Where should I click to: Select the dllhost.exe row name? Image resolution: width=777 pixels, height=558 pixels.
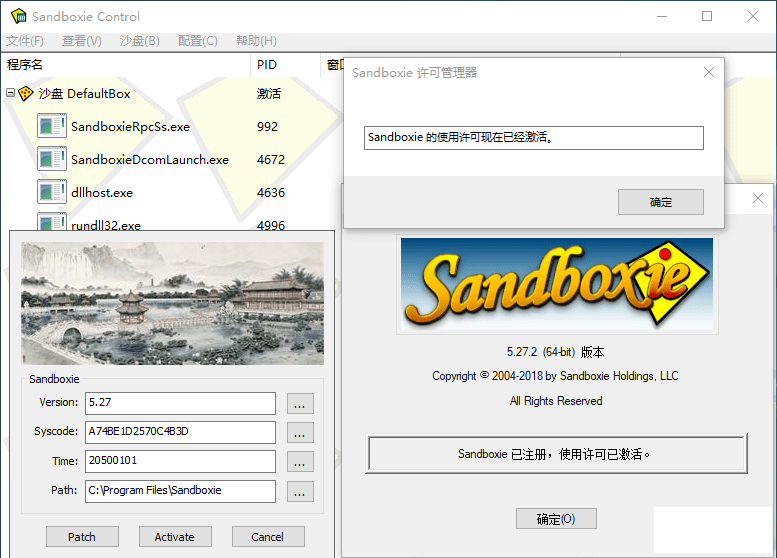pos(102,193)
